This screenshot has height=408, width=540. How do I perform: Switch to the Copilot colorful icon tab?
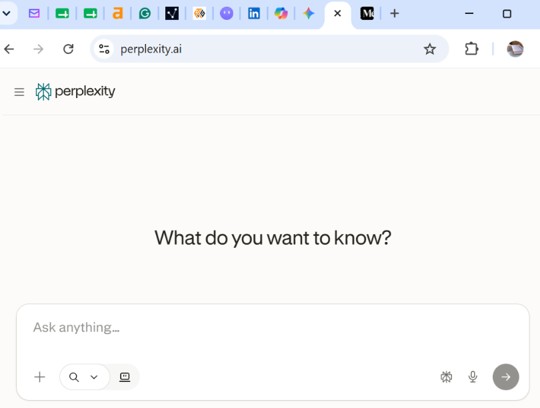click(281, 13)
